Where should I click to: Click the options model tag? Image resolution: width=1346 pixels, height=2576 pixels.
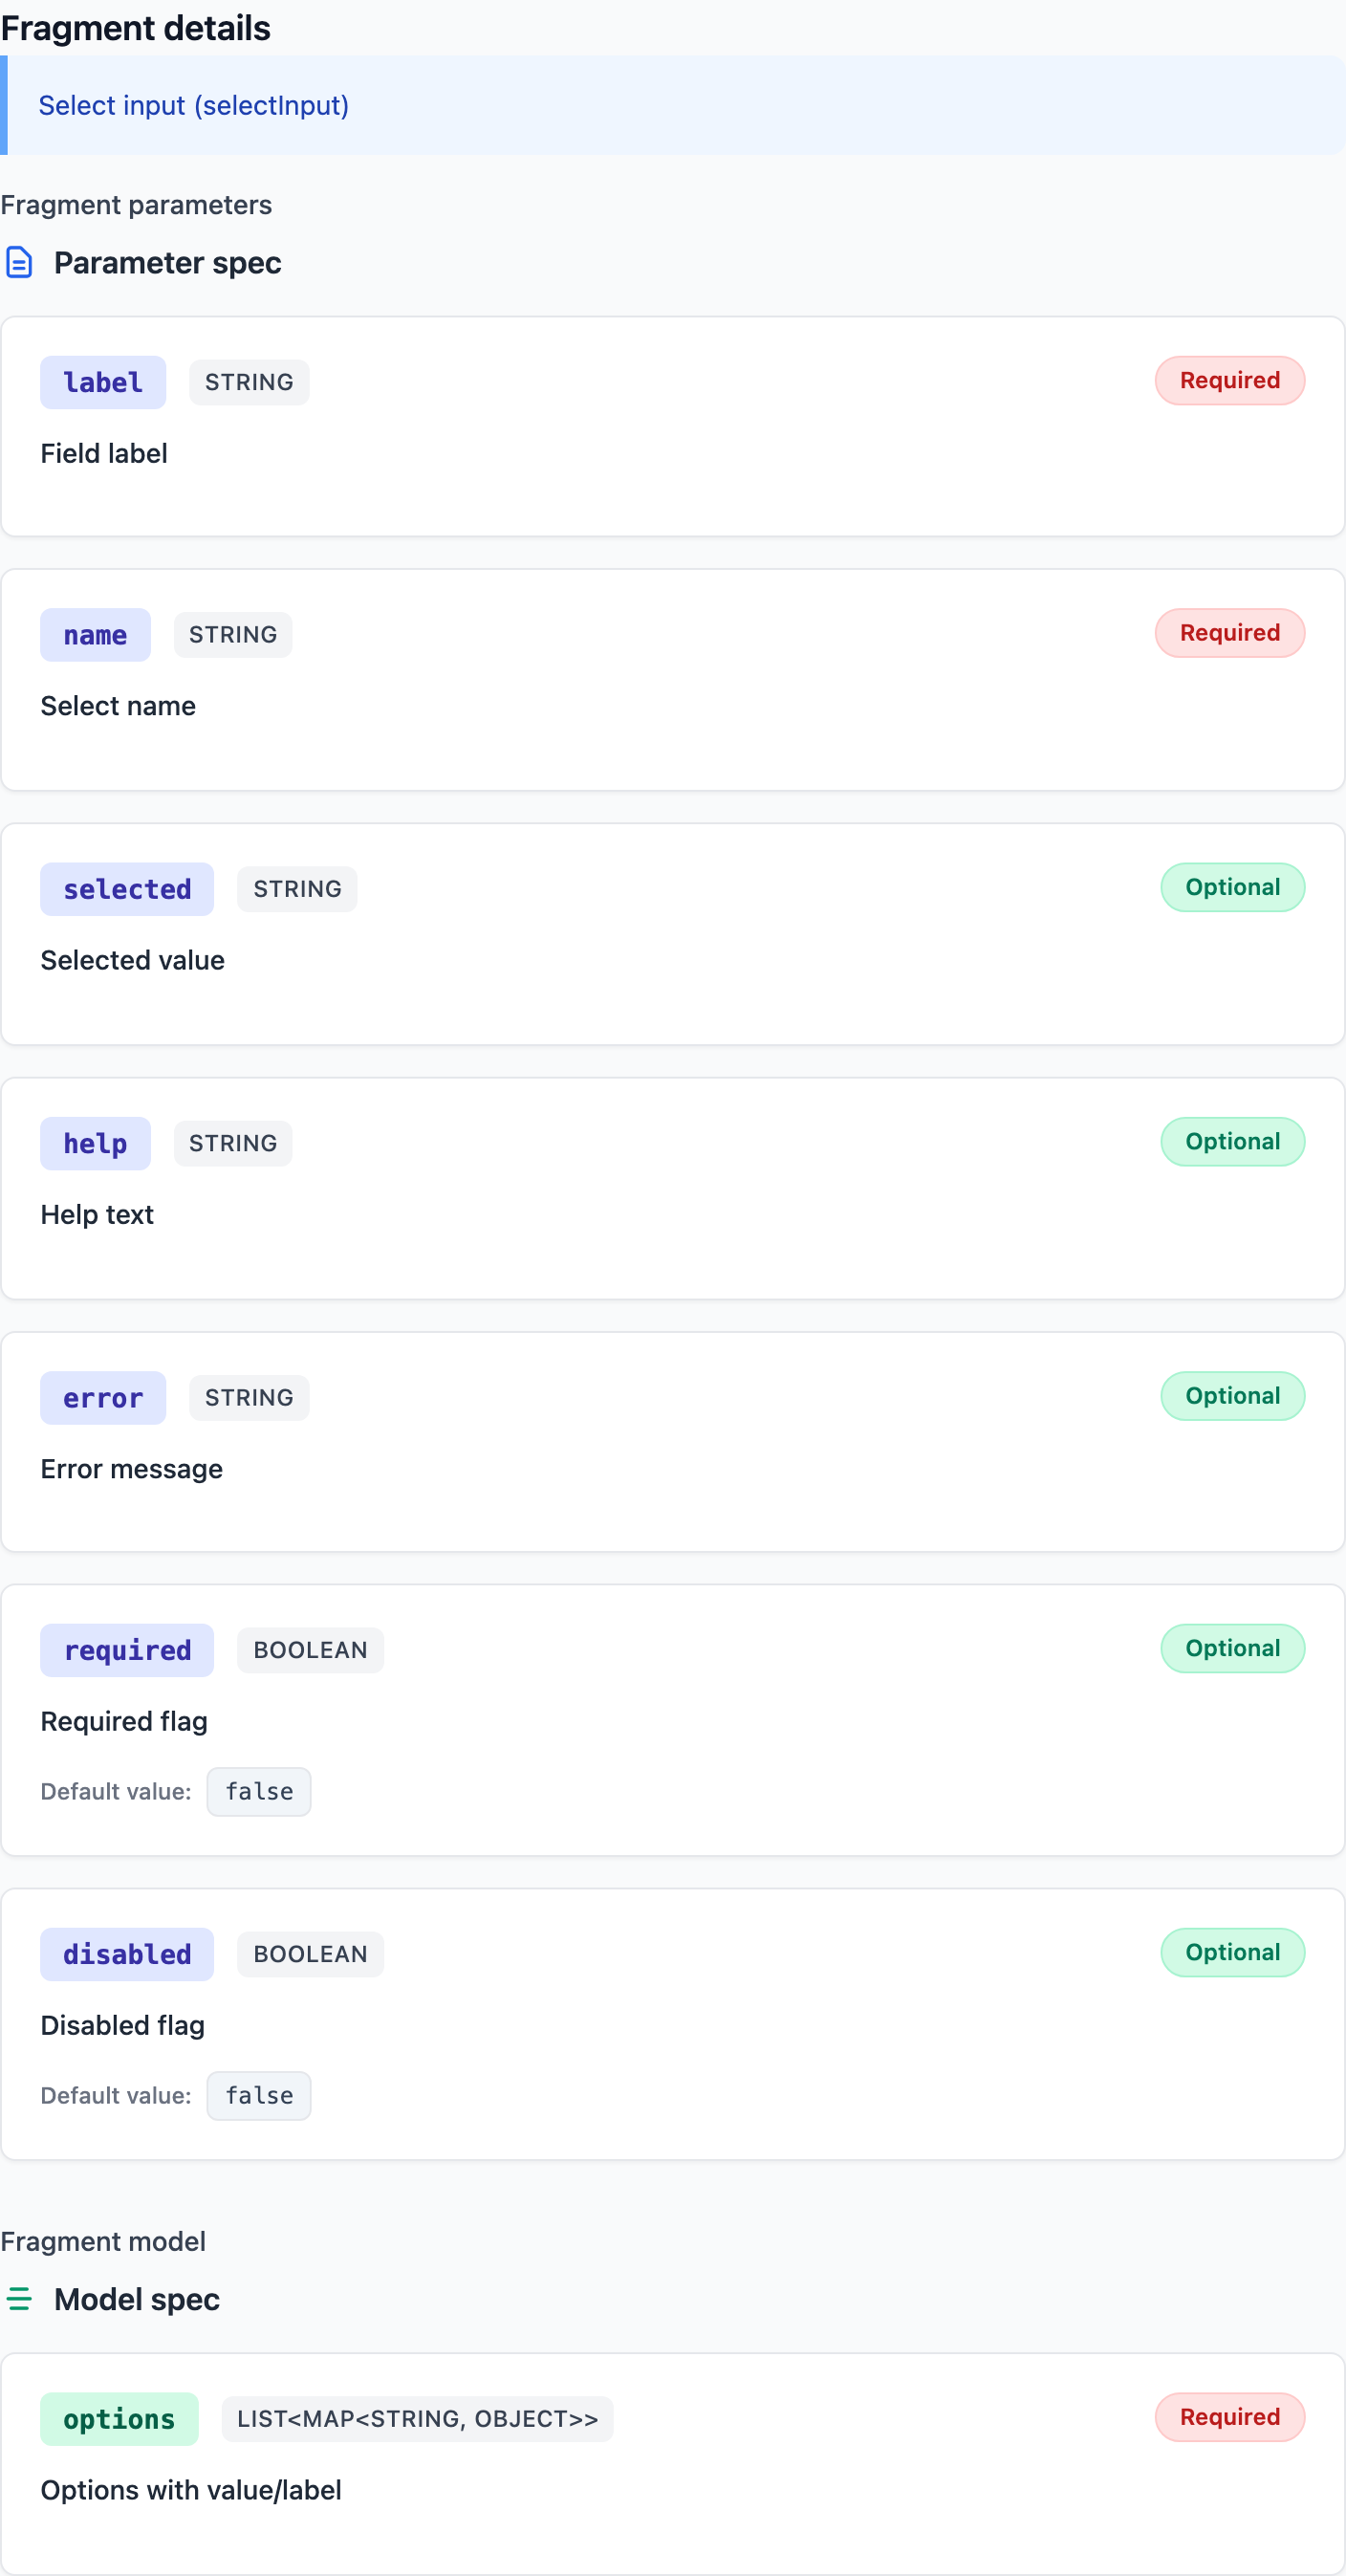point(119,2419)
